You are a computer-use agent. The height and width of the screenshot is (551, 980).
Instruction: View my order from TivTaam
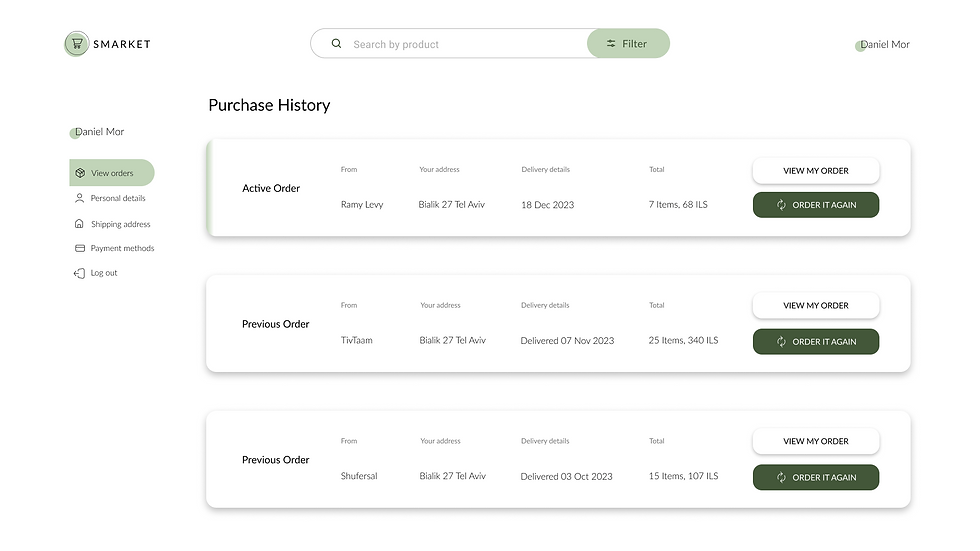[x=816, y=305]
